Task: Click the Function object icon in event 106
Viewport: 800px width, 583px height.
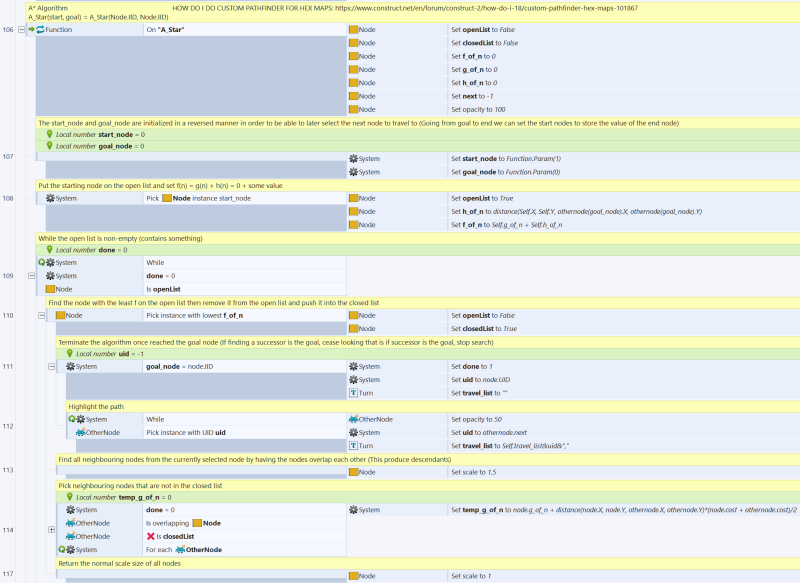Action: coord(40,30)
